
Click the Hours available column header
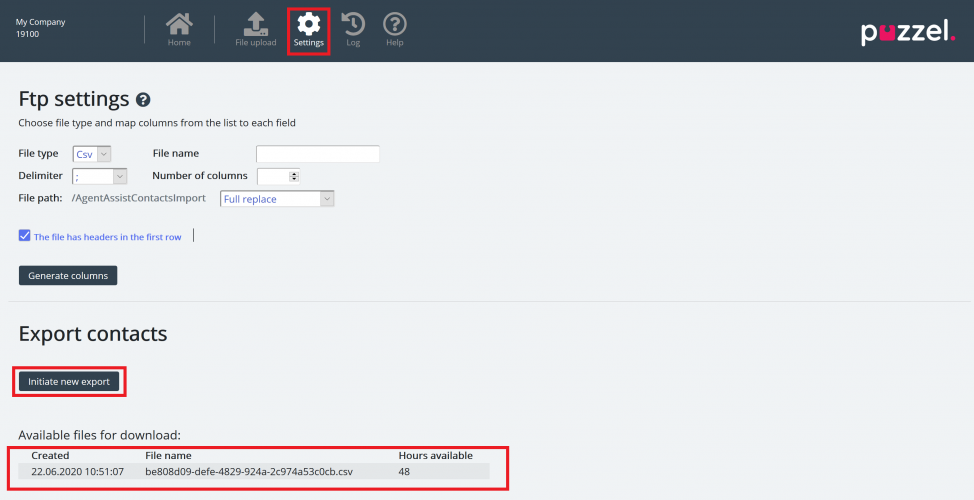(x=435, y=455)
